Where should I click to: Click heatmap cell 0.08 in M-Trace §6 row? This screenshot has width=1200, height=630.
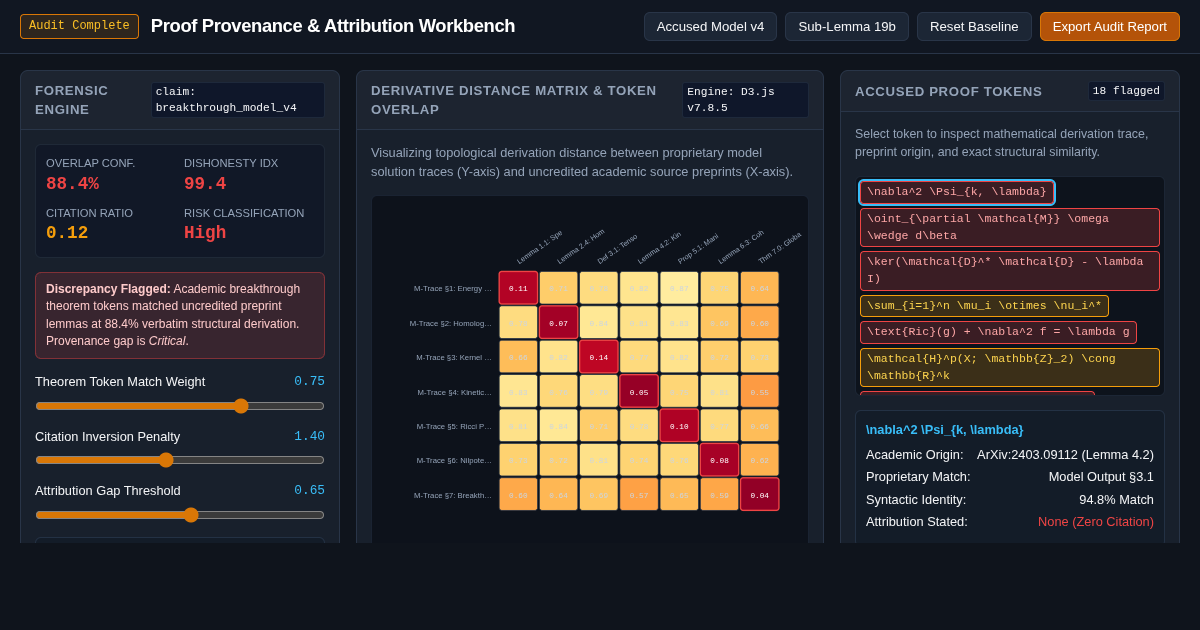click(719, 460)
